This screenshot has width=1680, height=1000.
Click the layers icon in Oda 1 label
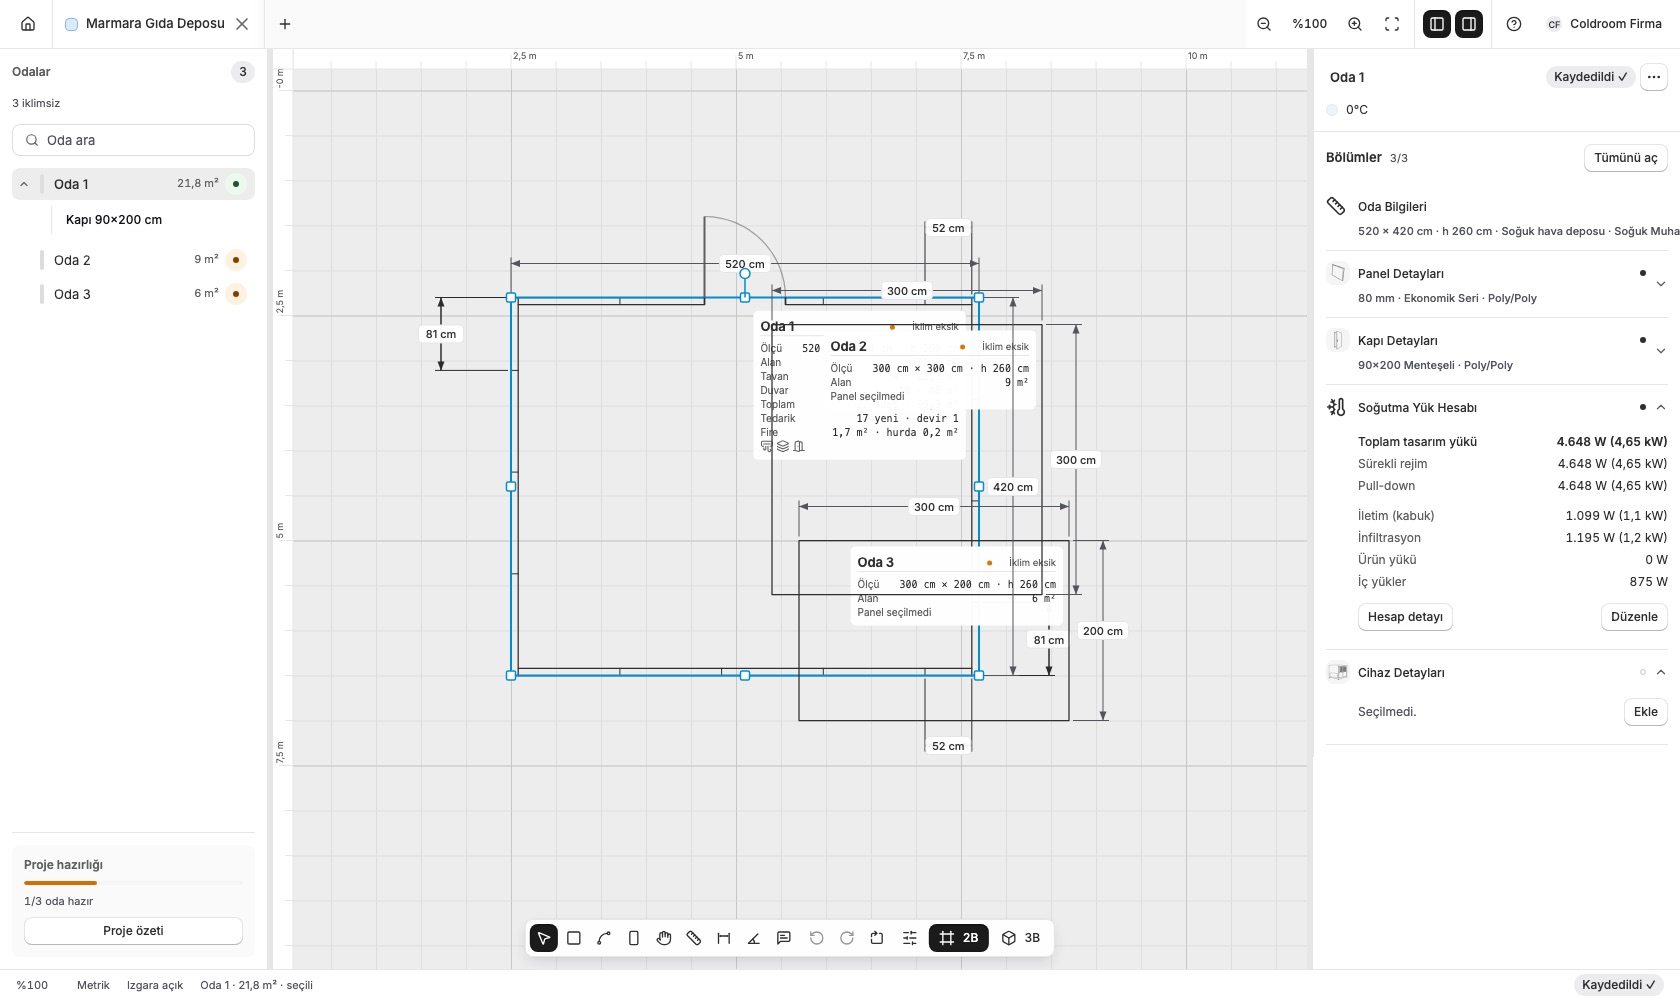point(783,446)
